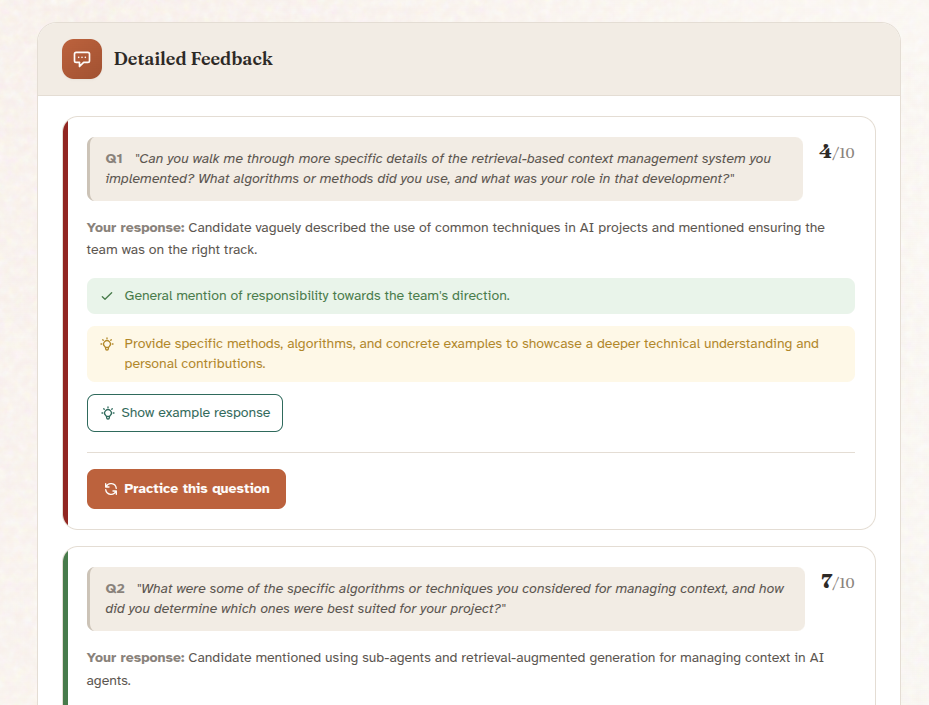Image resolution: width=929 pixels, height=705 pixels.
Task: Click the speech bubble icon beside Detailed Feedback
Action: 81,59
